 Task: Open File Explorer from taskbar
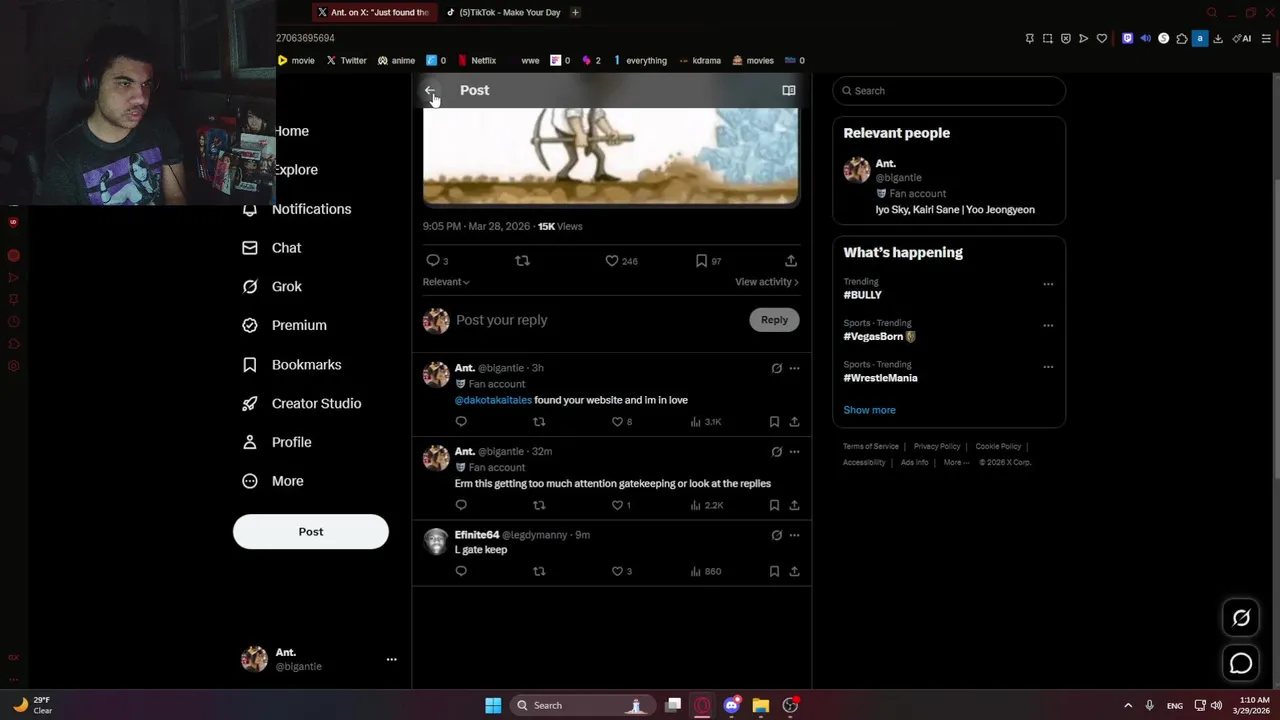[x=761, y=705]
